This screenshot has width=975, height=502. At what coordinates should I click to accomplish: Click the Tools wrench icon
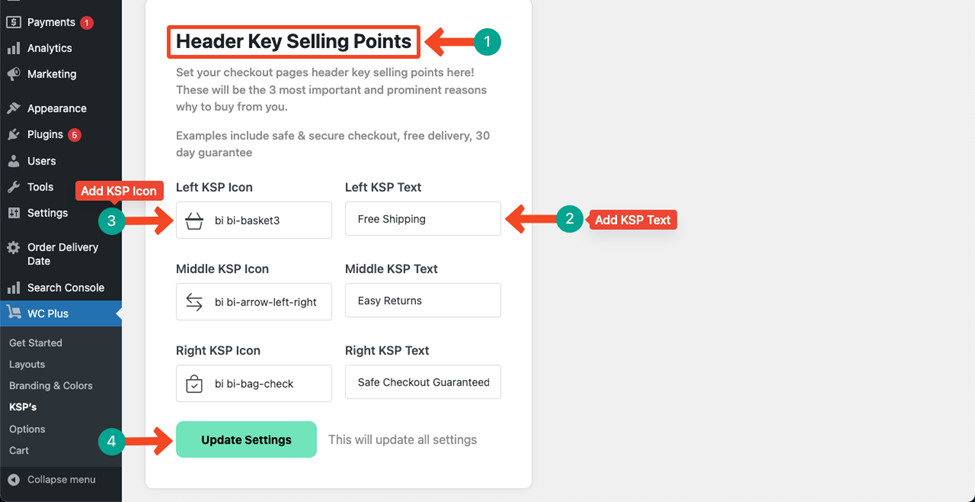coord(14,187)
